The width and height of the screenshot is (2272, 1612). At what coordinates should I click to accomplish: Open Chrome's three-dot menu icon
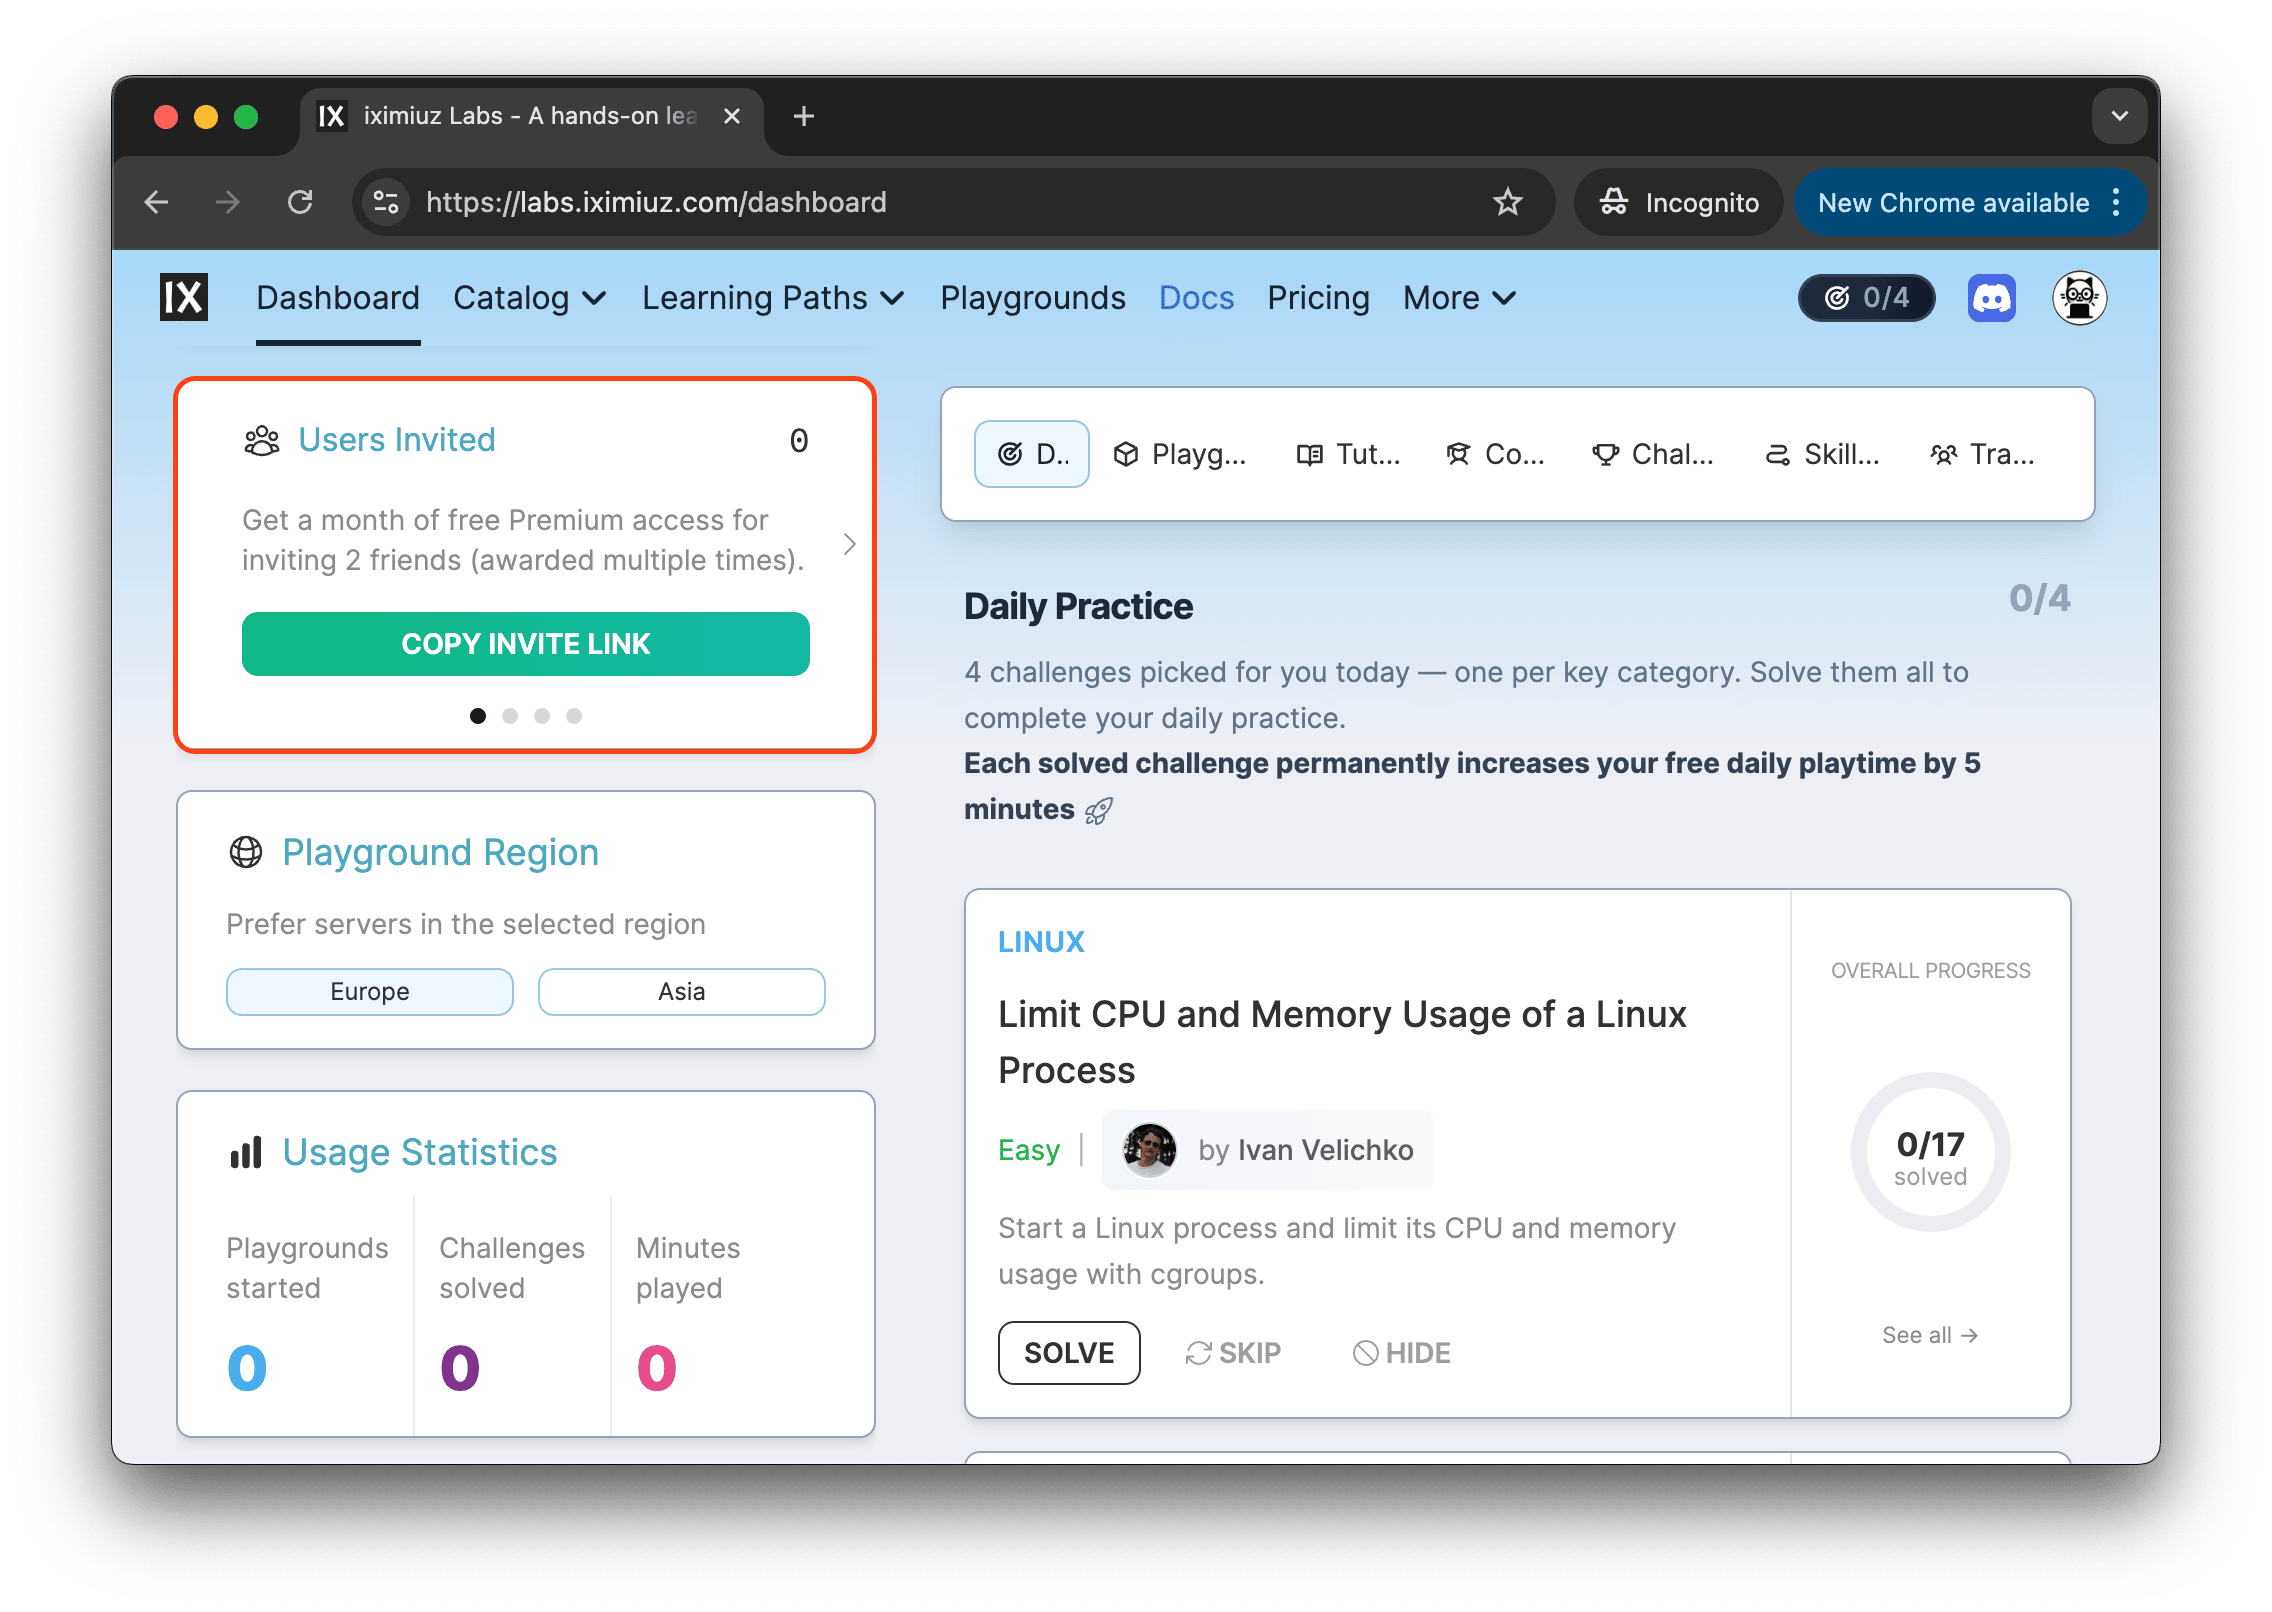tap(2116, 202)
